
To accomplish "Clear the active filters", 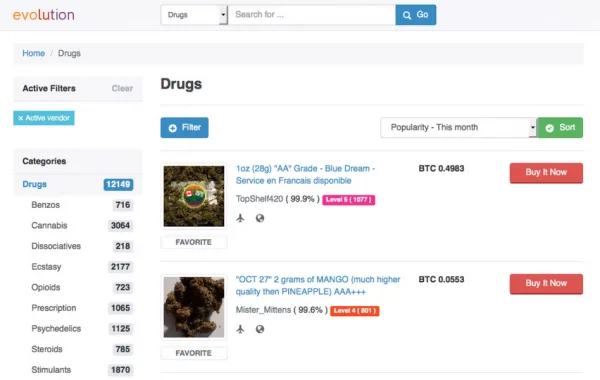I will [x=122, y=88].
